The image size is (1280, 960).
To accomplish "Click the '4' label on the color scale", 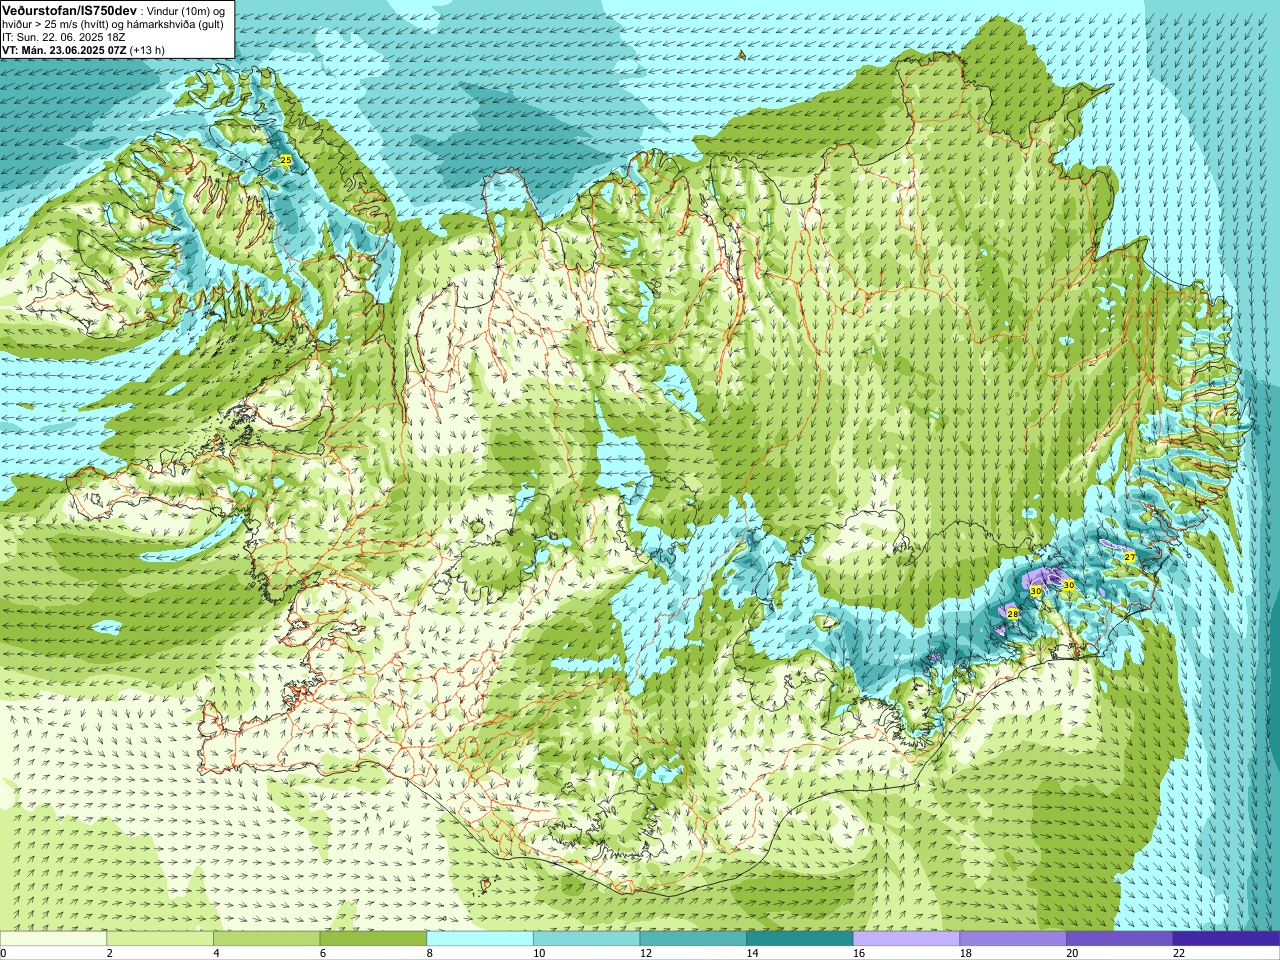I will (216, 953).
